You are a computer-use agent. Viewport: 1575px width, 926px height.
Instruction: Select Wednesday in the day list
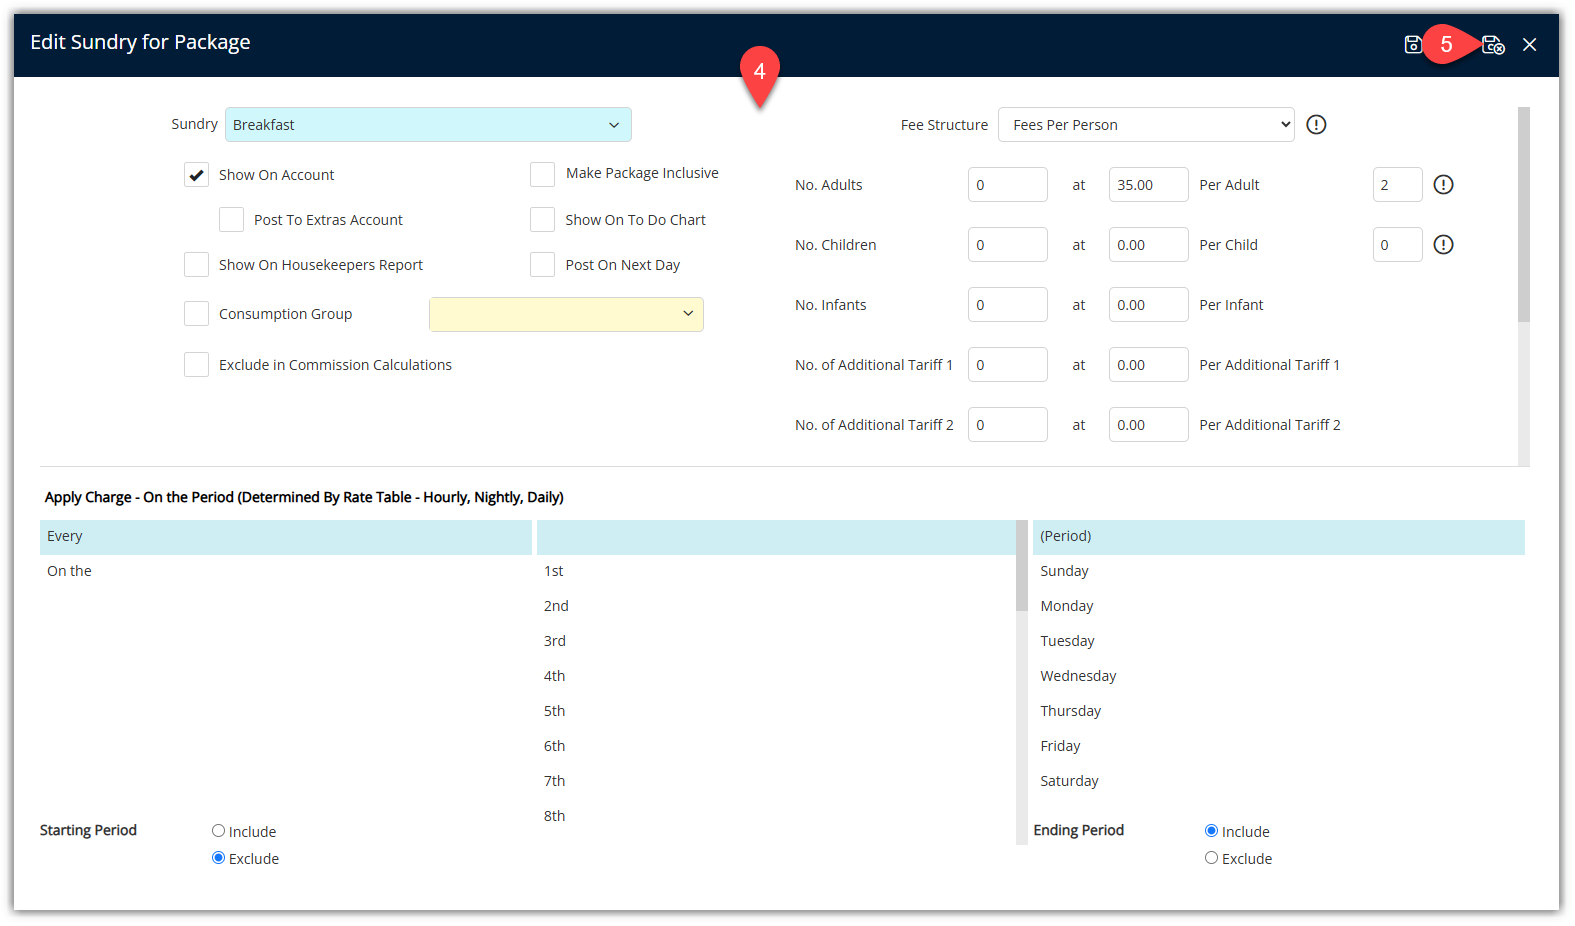coord(1279,676)
